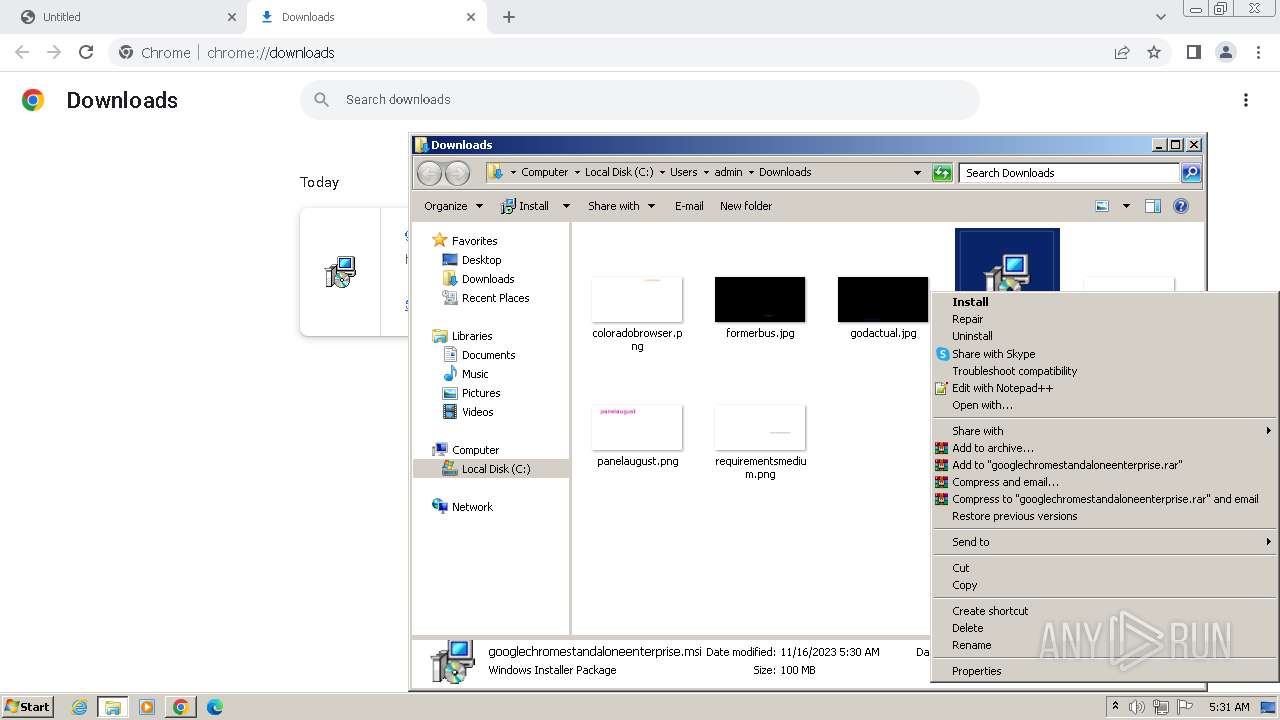Refresh the Explorer folder view
This screenshot has height=720, width=1280.
click(x=942, y=173)
